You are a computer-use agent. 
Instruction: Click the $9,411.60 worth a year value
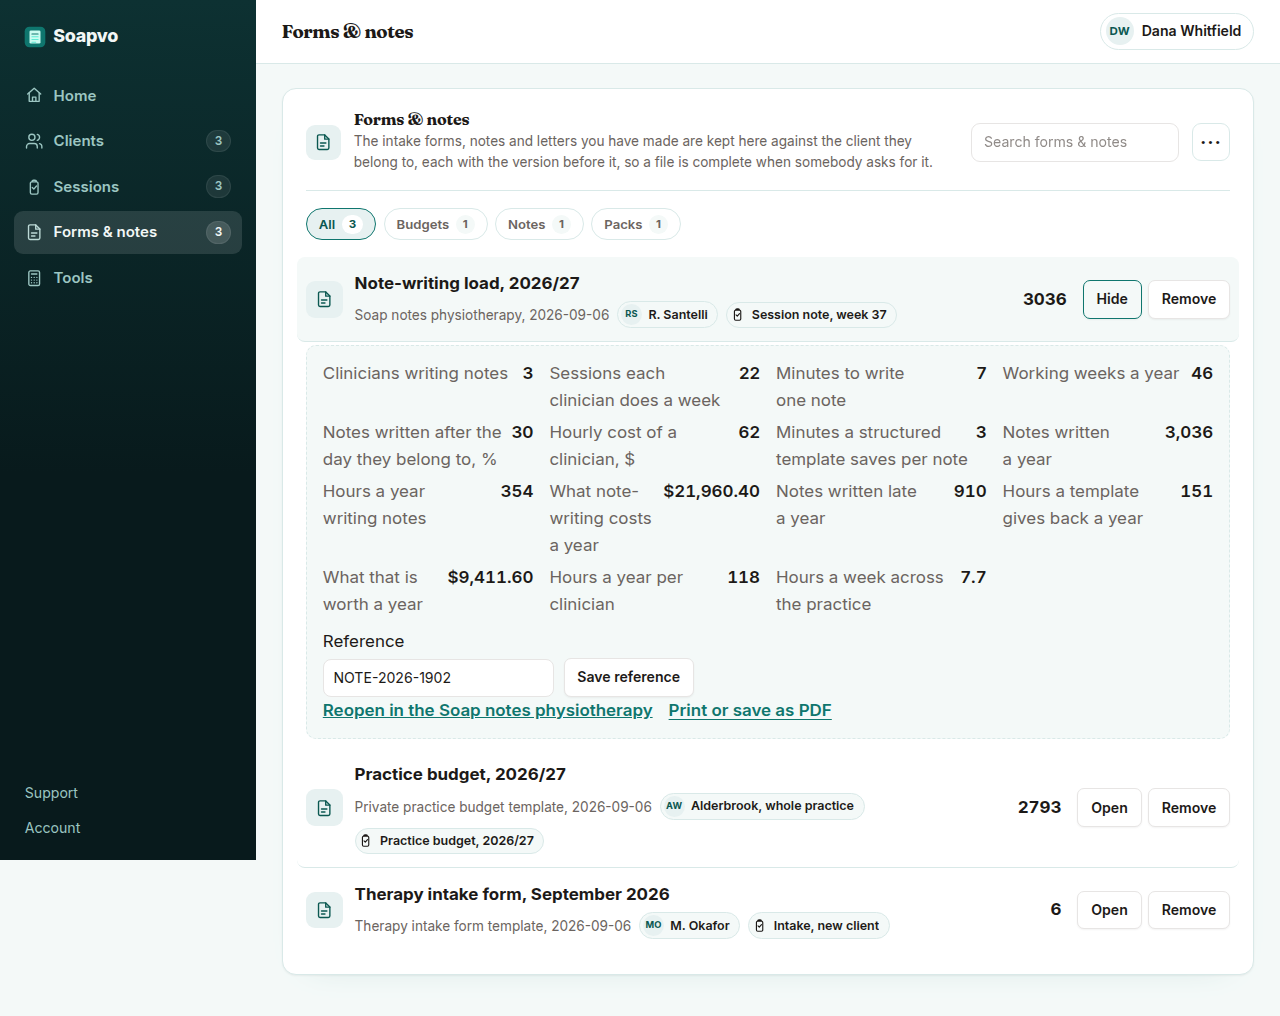pos(490,577)
